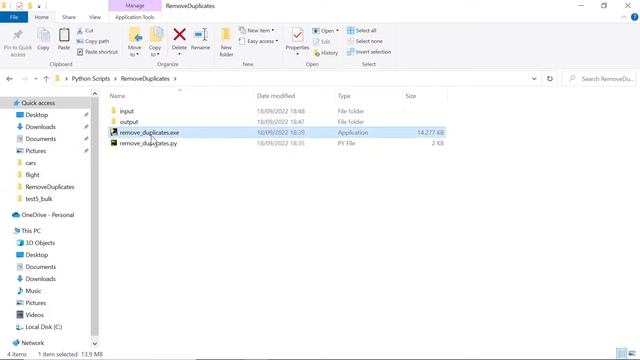
Task: Go back with the Back arrow
Action: [9, 79]
